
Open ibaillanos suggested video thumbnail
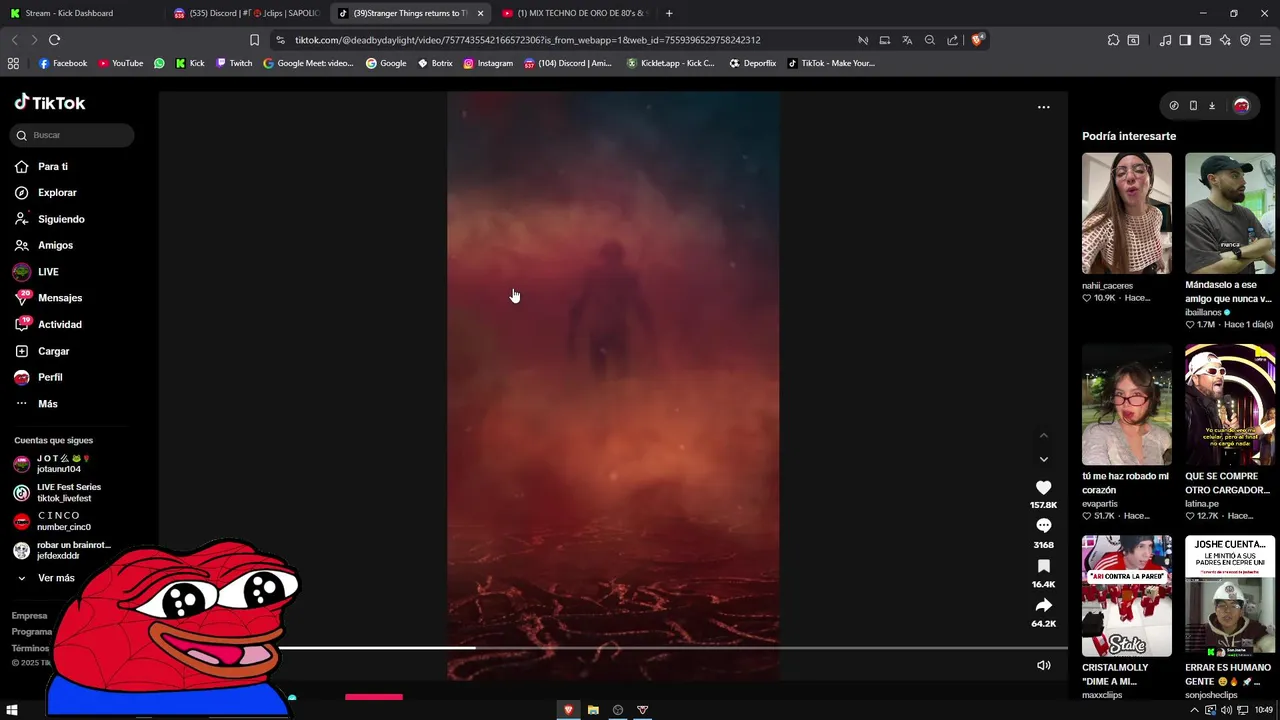tap(1230, 213)
